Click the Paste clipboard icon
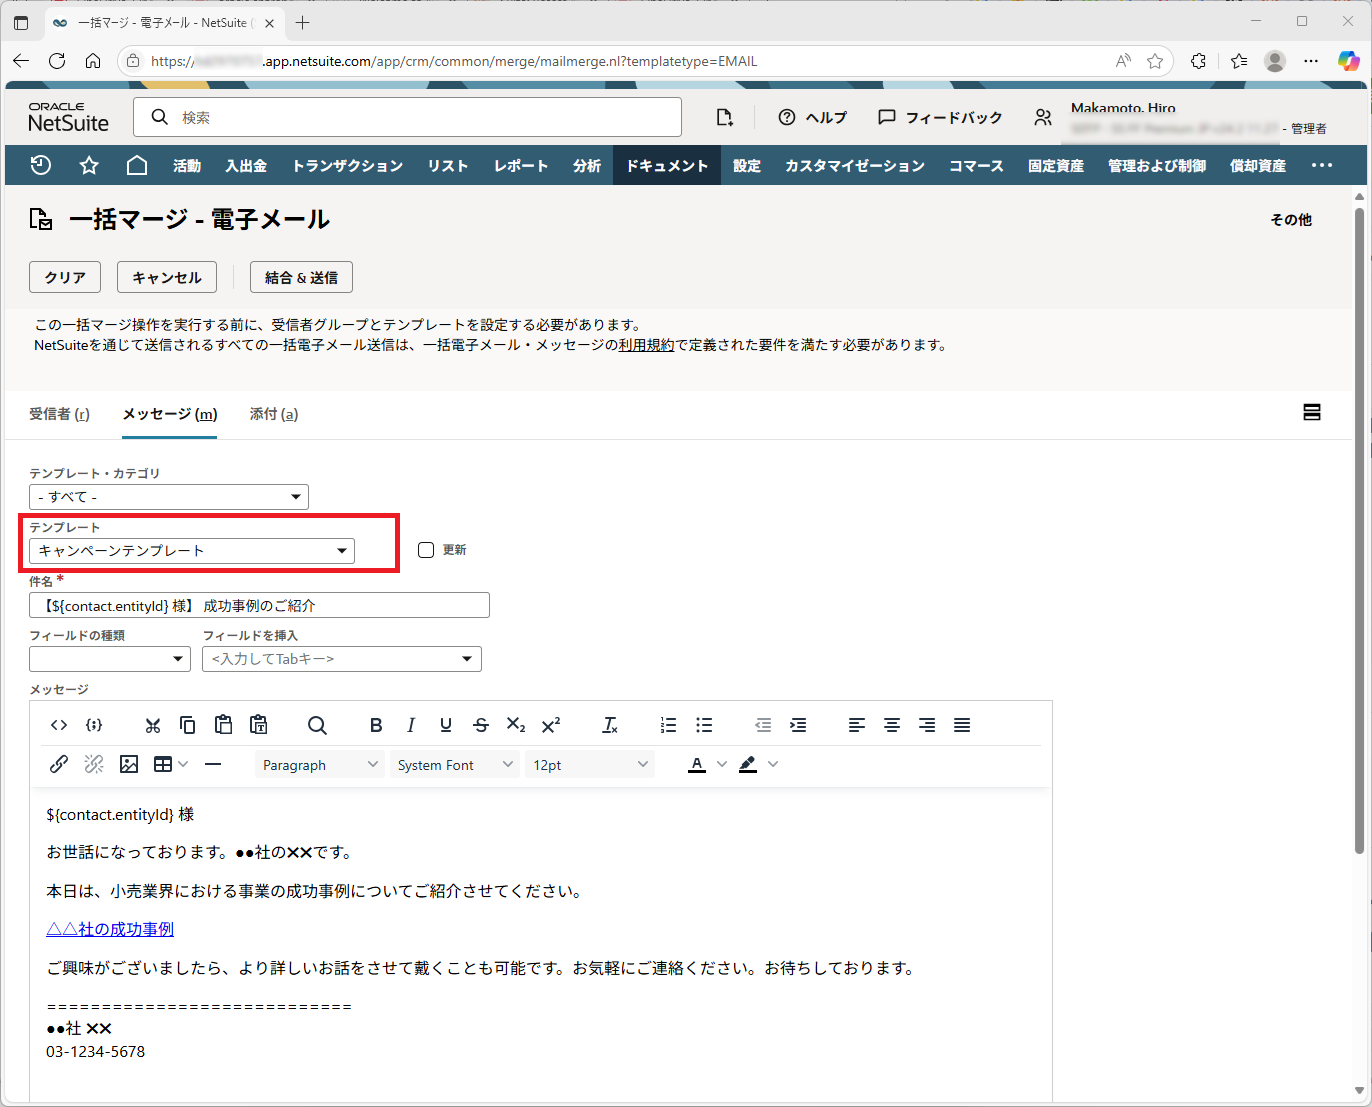 [223, 725]
